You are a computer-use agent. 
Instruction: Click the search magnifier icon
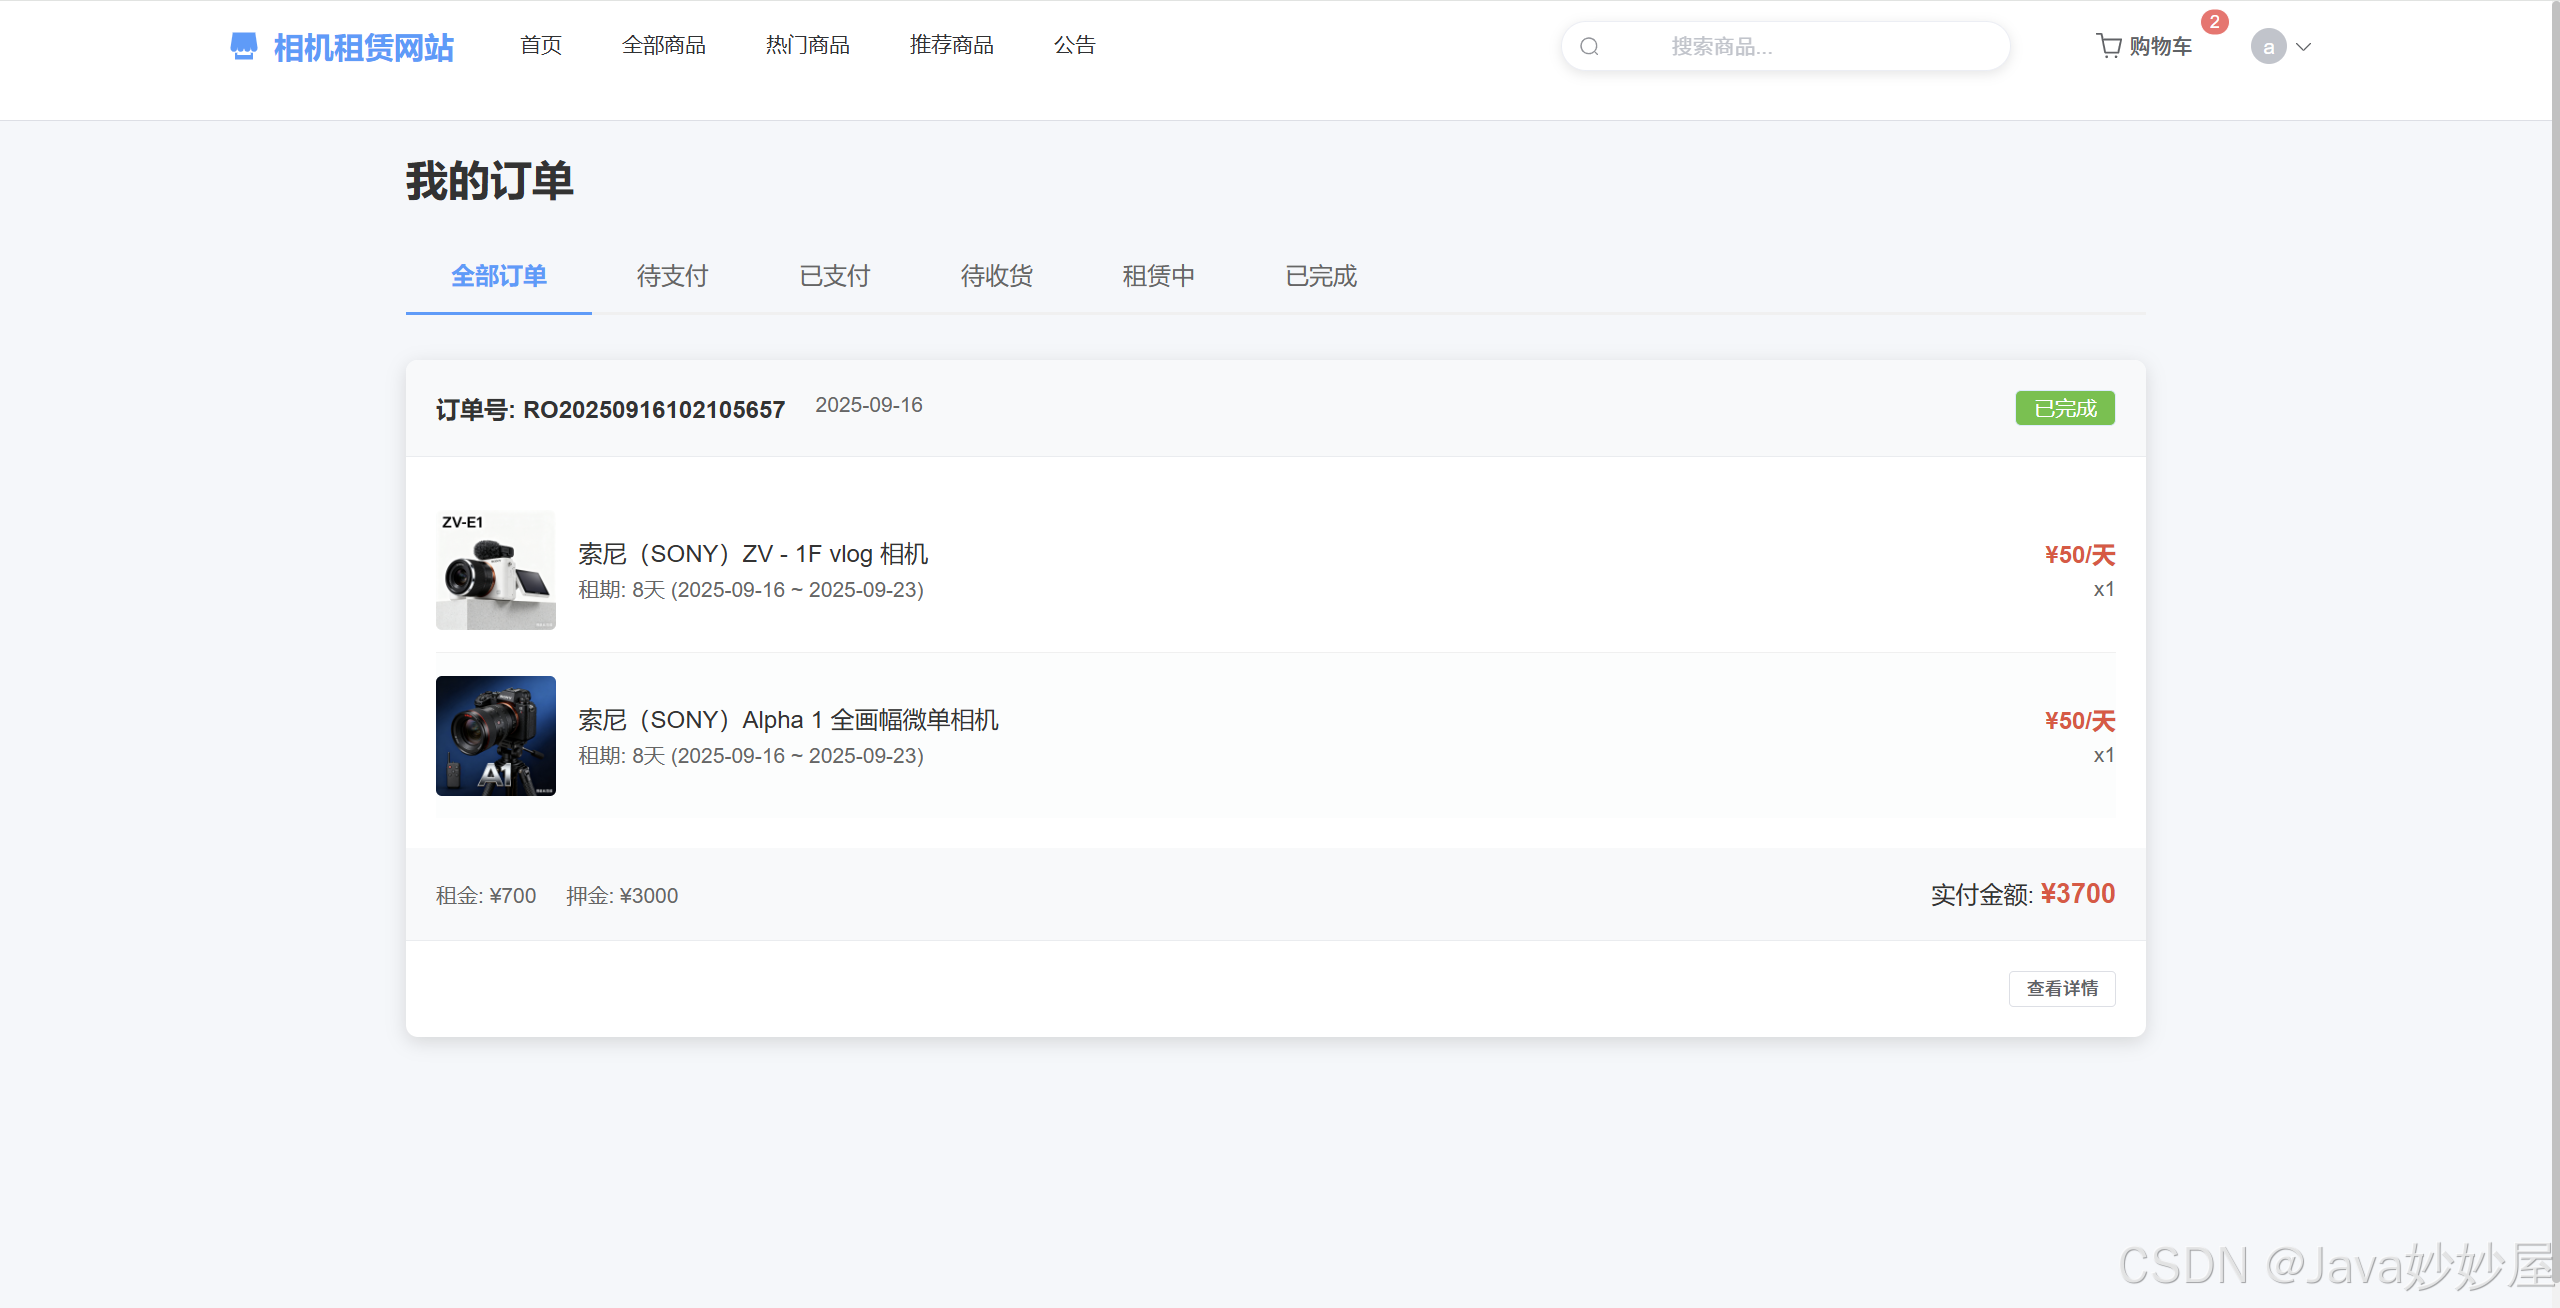pyautogui.click(x=1589, y=46)
